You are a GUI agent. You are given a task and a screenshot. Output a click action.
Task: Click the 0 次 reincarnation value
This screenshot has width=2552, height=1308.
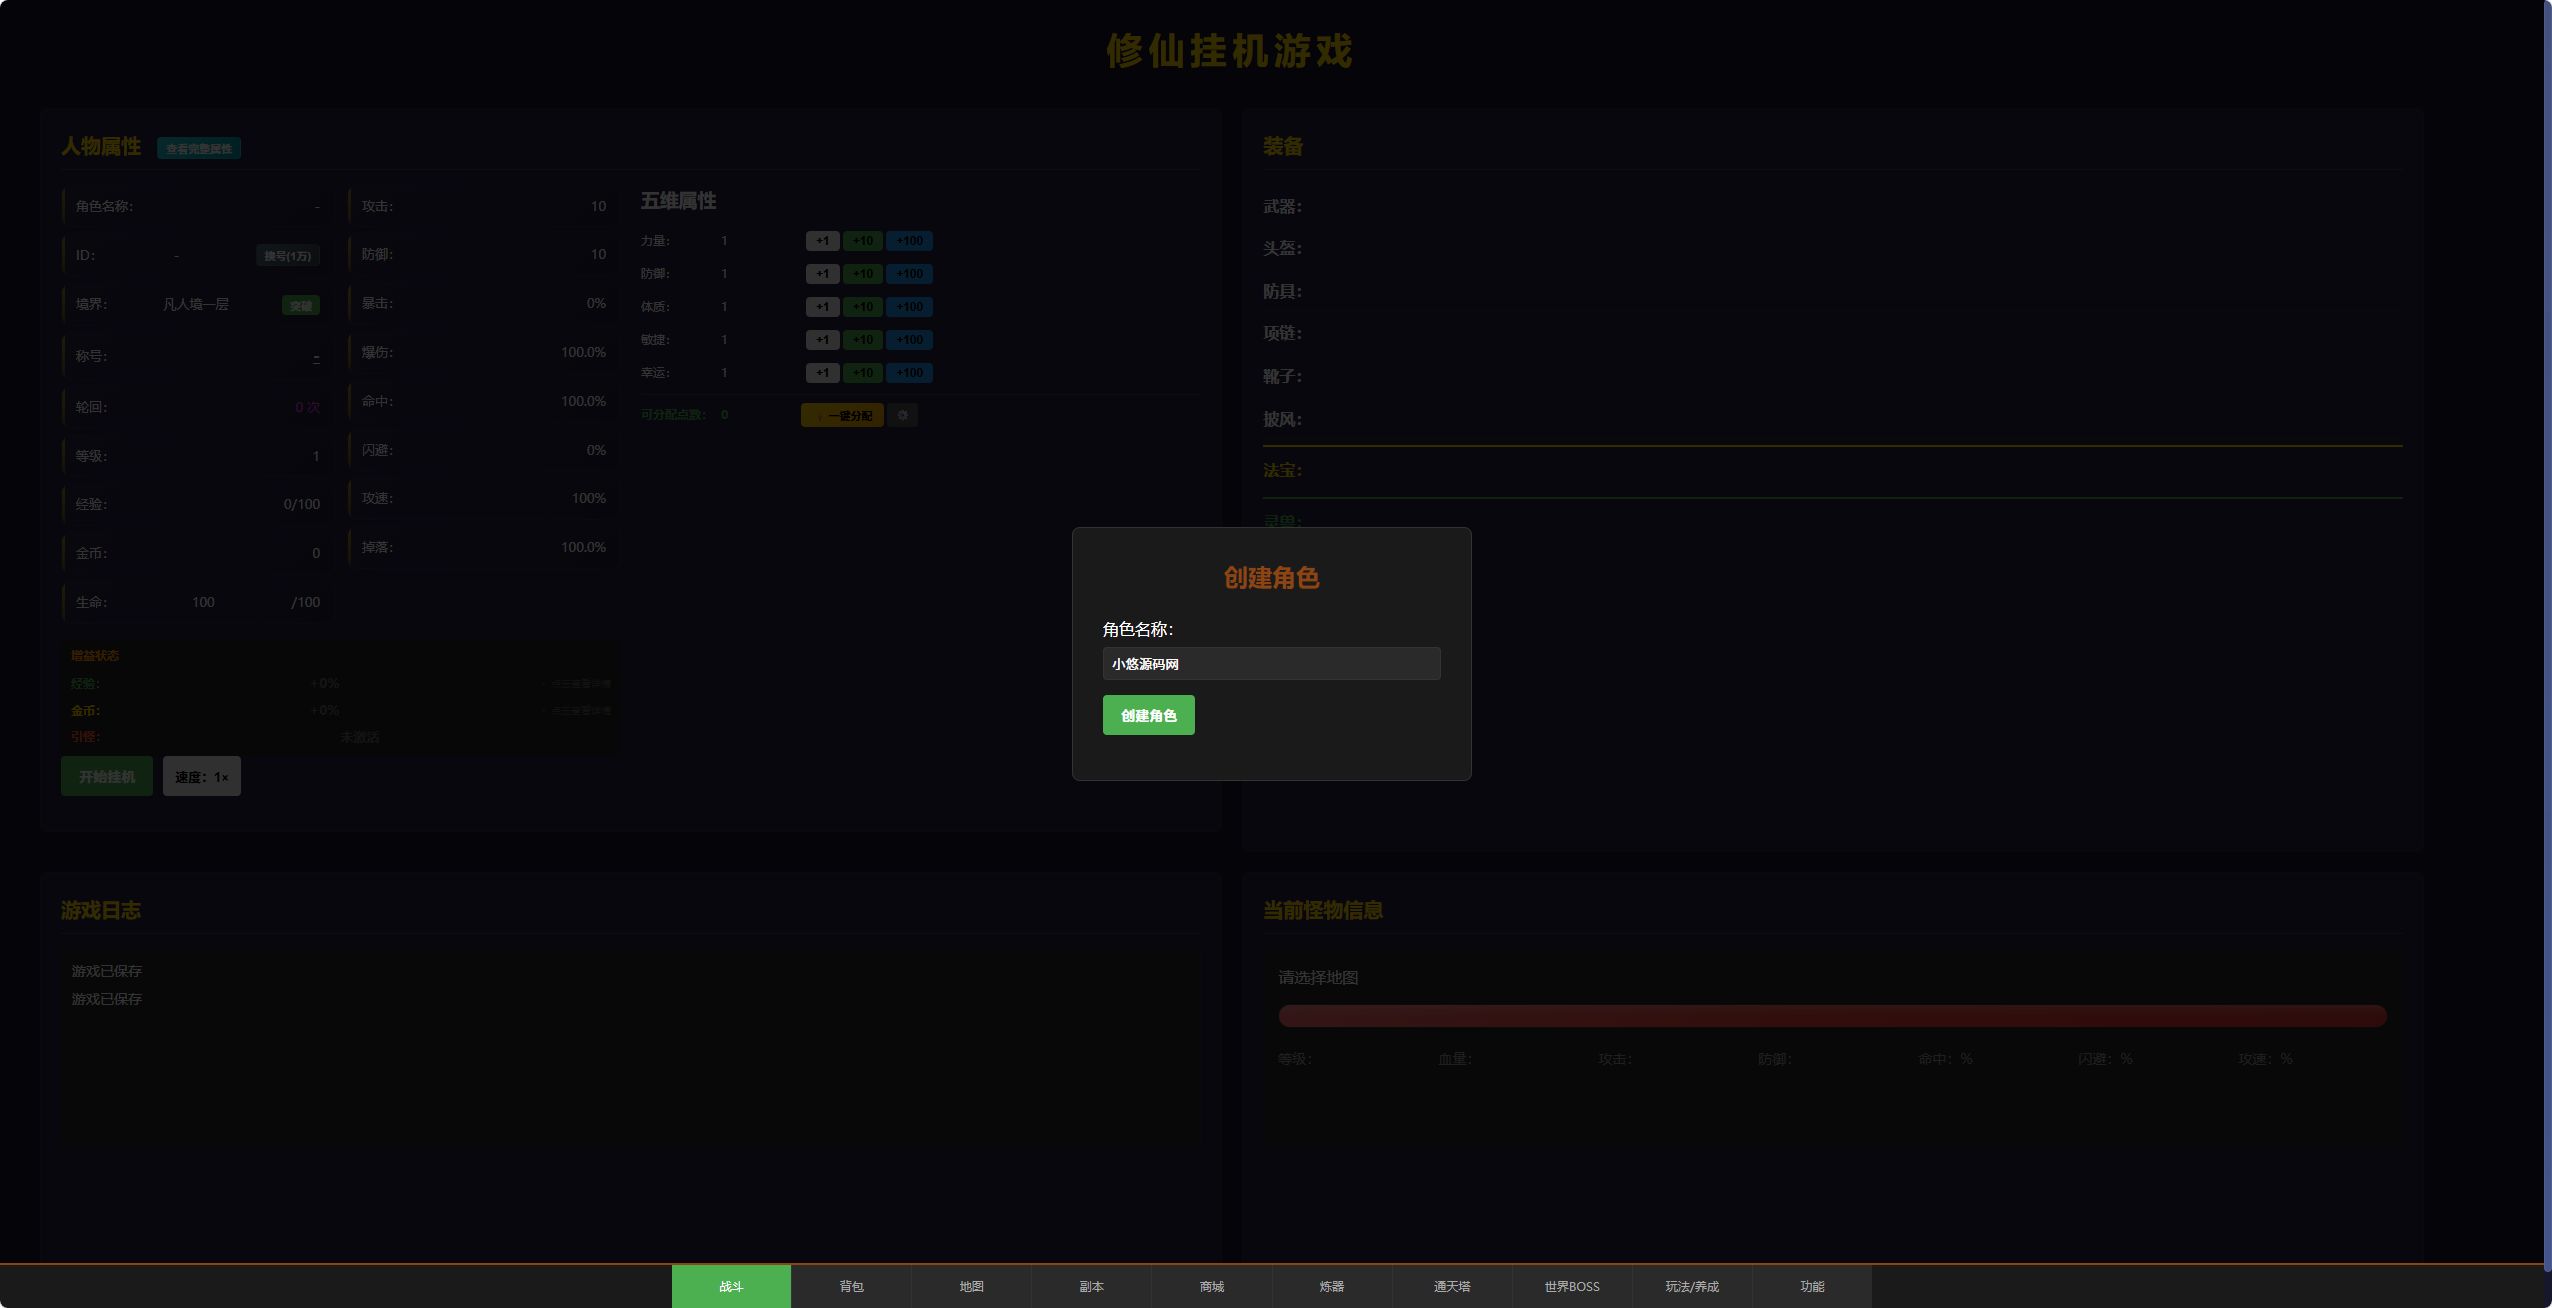(307, 407)
